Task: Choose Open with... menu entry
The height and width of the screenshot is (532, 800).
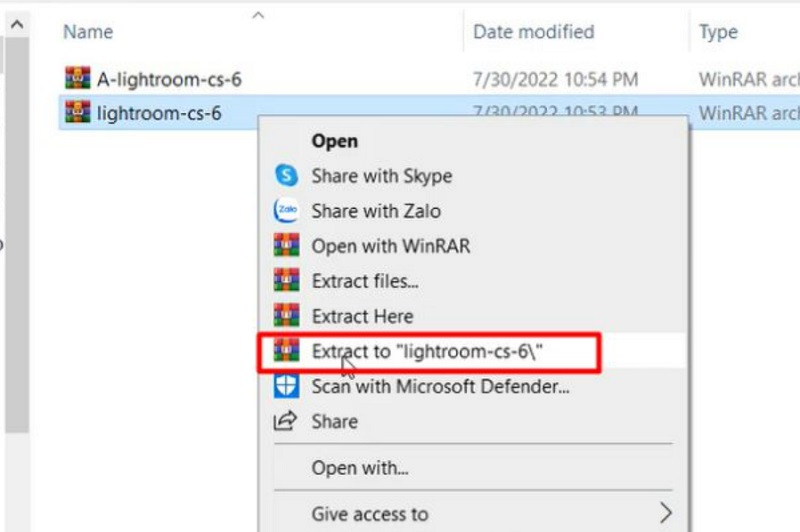Action: (x=360, y=468)
